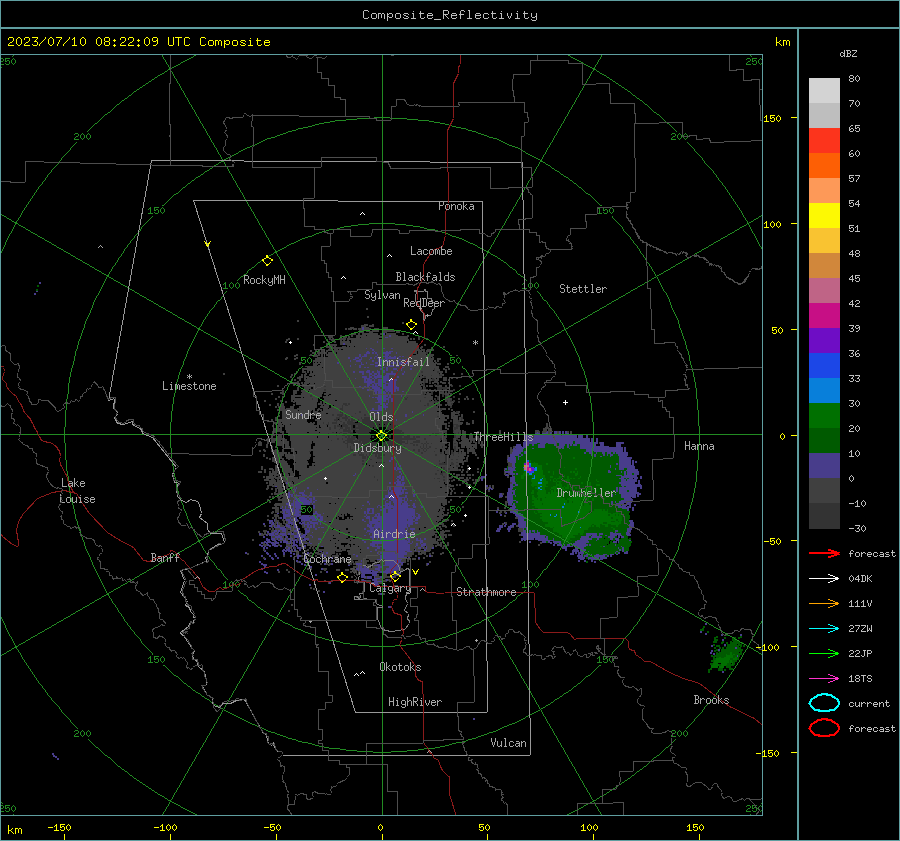Click the red forecast ellipse legend icon
Viewport: 900px width, 841px height.
click(824, 728)
